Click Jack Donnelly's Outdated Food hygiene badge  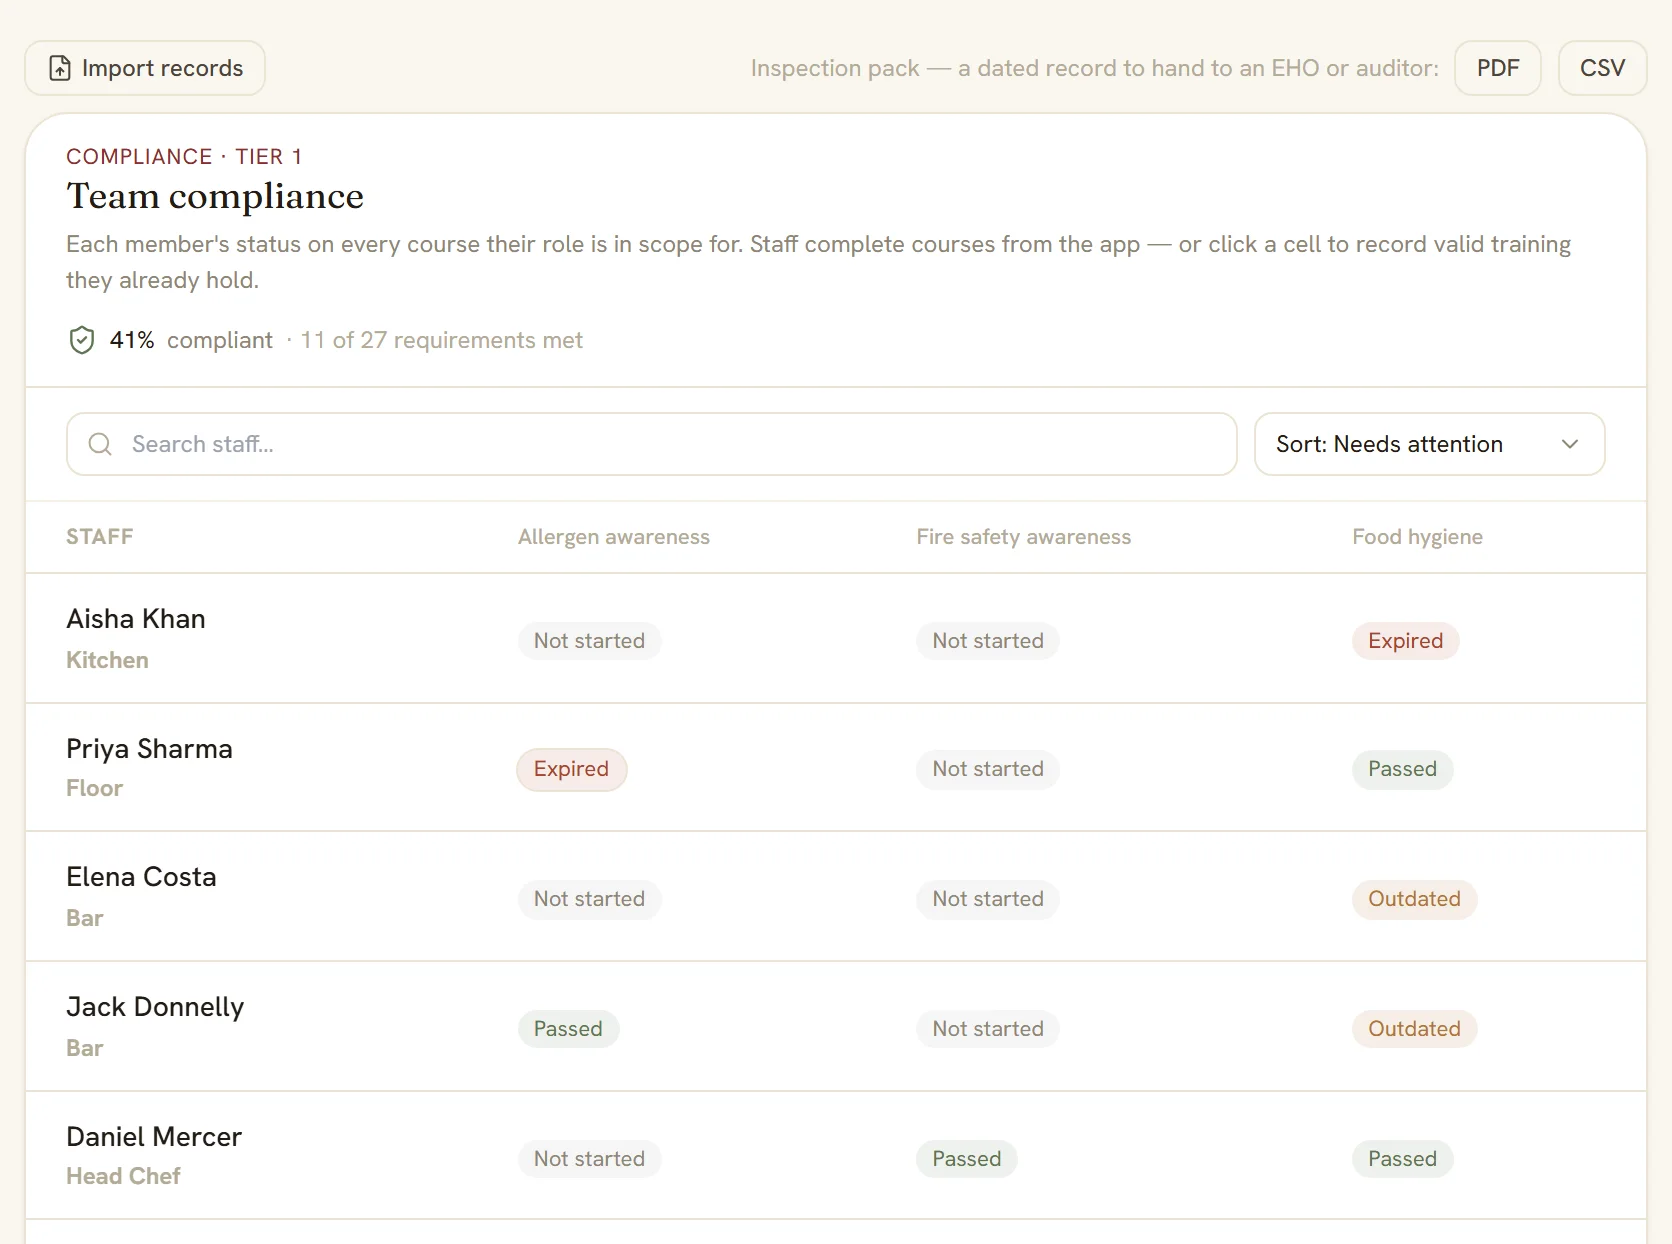[x=1414, y=1029]
